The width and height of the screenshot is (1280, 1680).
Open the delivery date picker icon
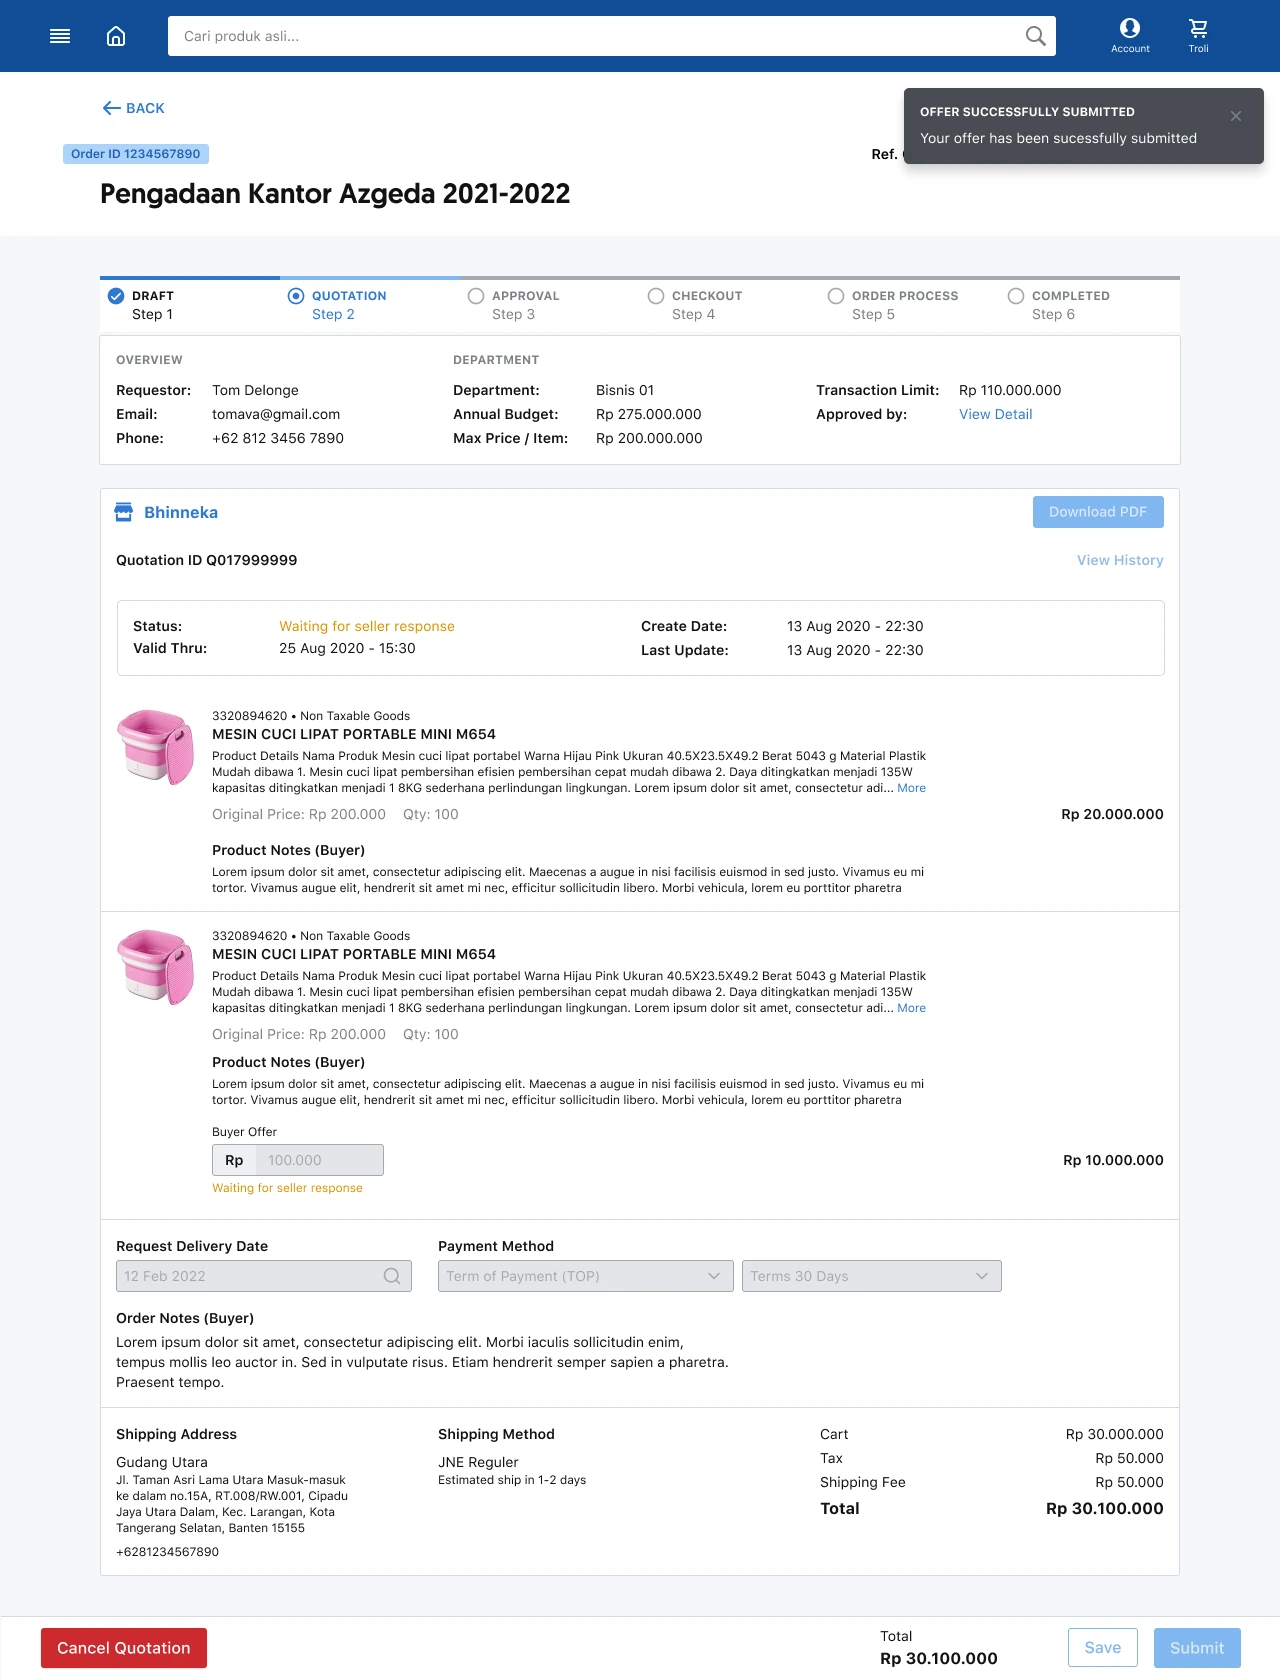392,1276
